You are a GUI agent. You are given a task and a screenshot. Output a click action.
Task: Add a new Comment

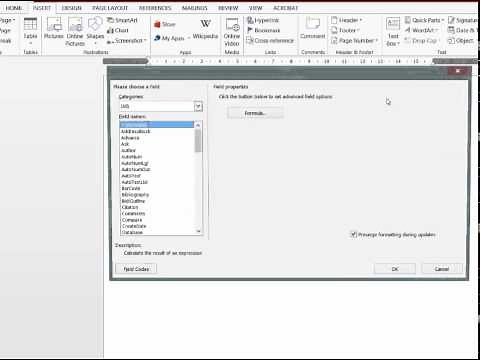312,28
